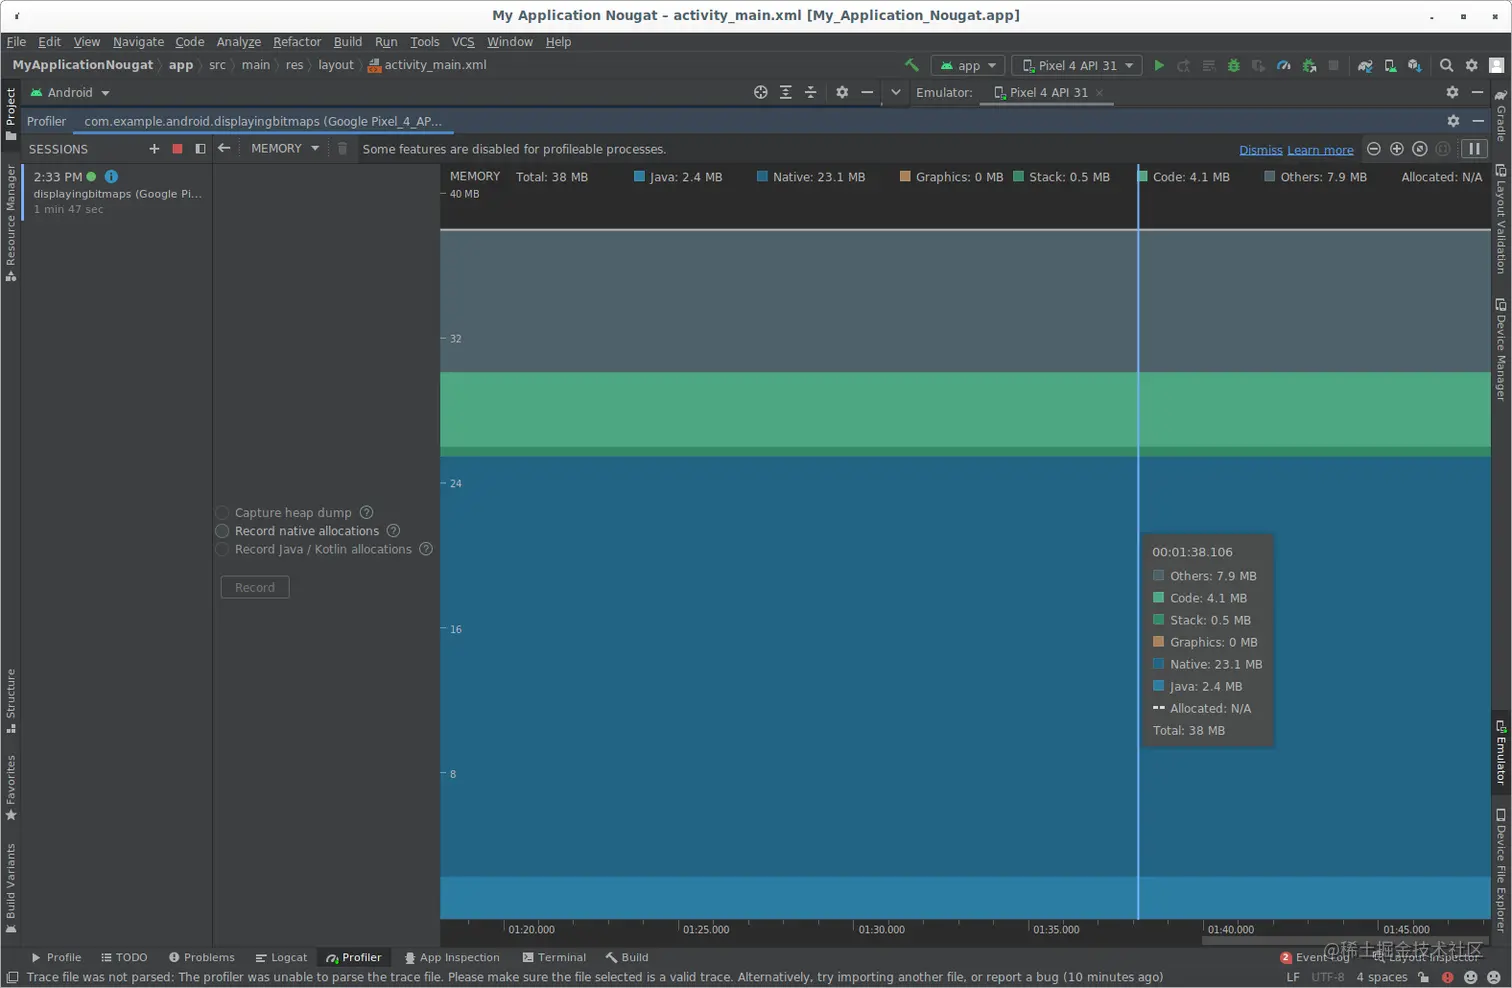Dismiss the profileable process notice

coord(1260,150)
